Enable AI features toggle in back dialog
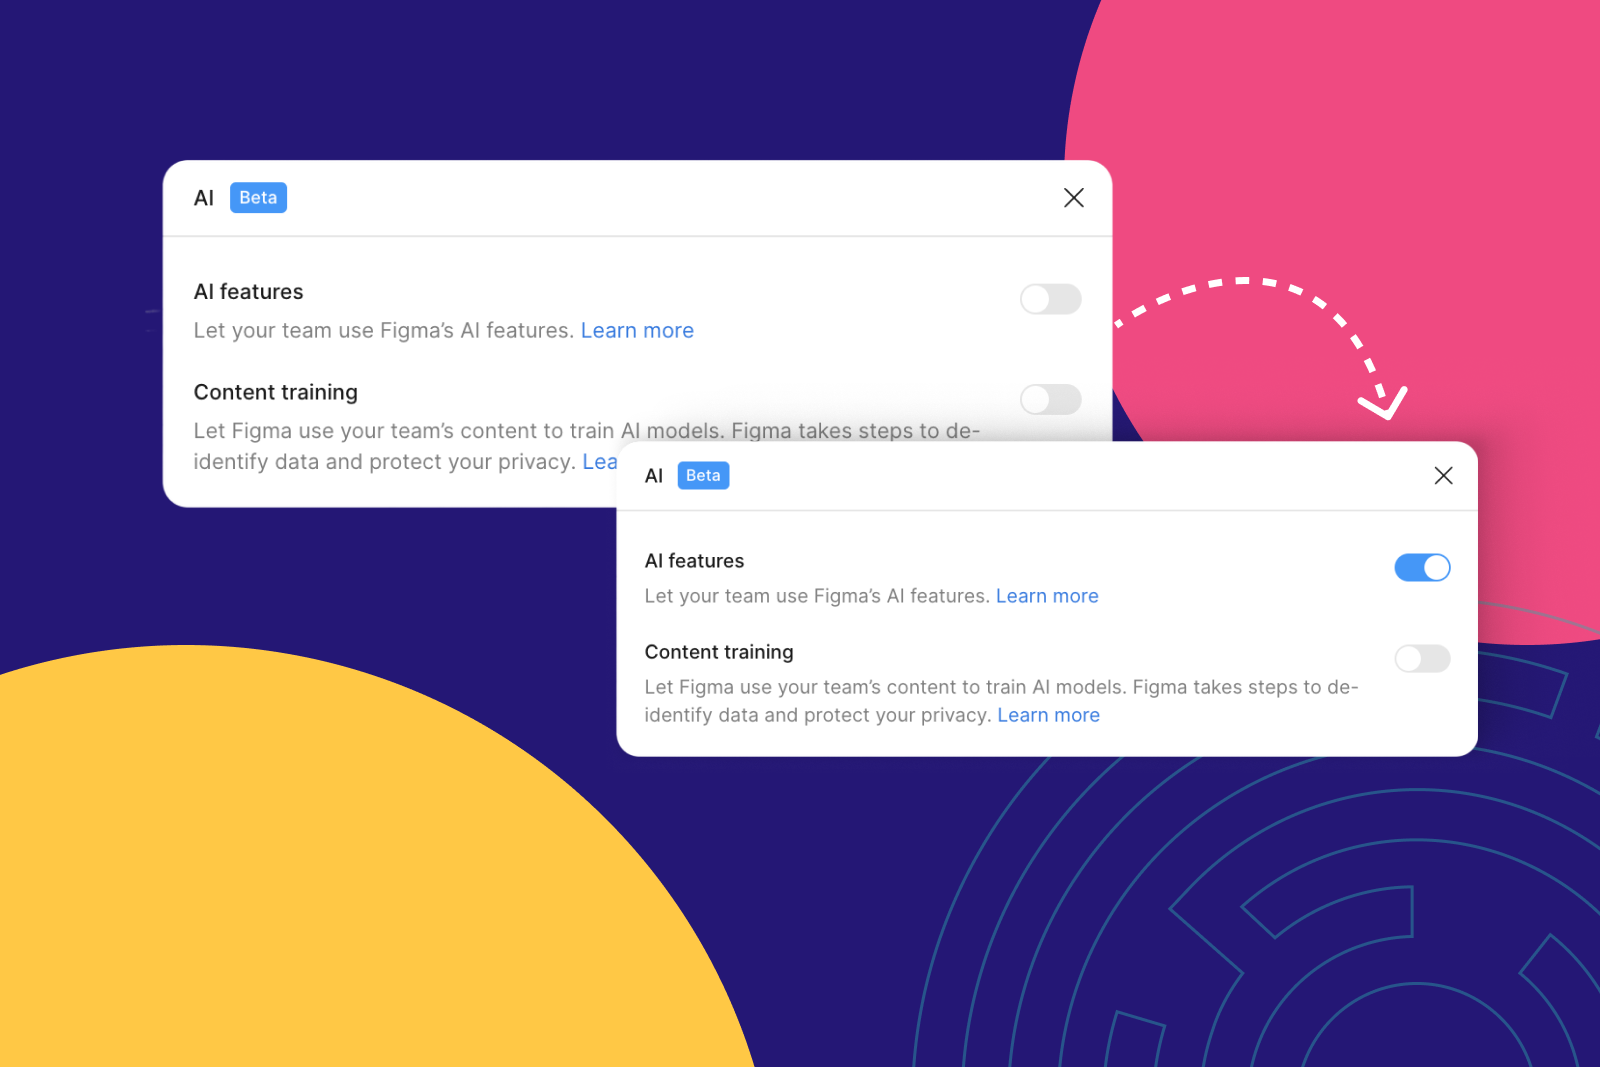Image resolution: width=1600 pixels, height=1067 pixels. click(1050, 299)
